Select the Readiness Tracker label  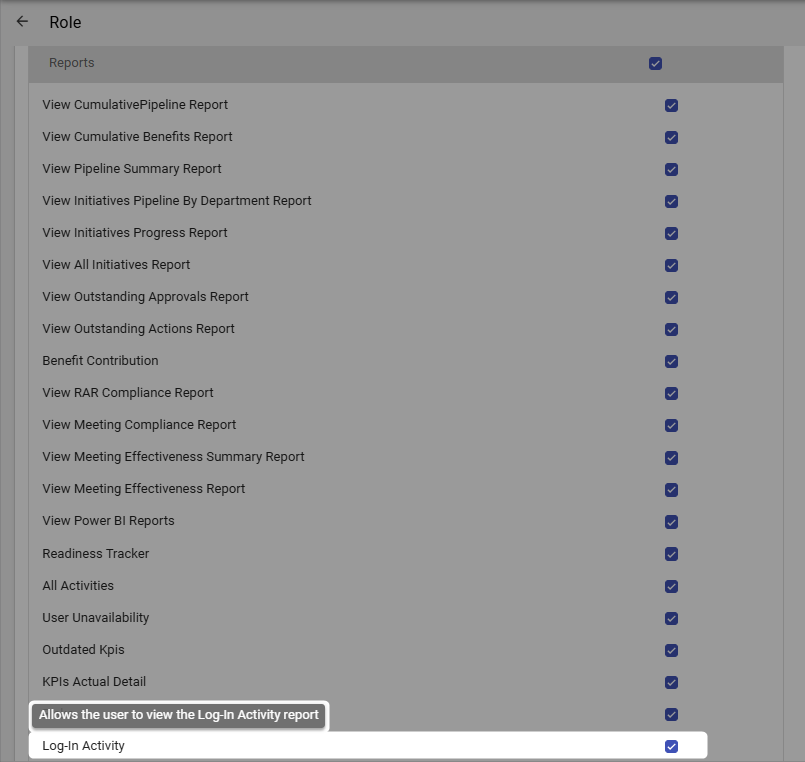click(95, 554)
